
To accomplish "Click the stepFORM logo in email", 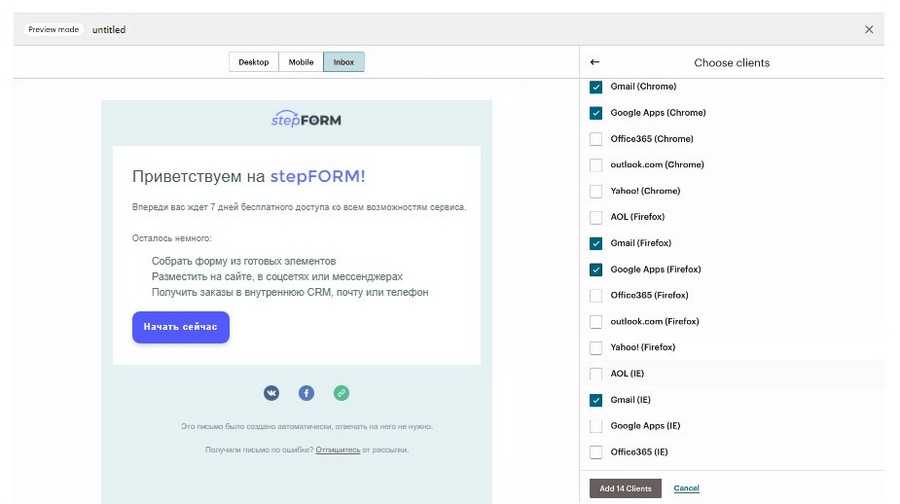I will (x=306, y=120).
